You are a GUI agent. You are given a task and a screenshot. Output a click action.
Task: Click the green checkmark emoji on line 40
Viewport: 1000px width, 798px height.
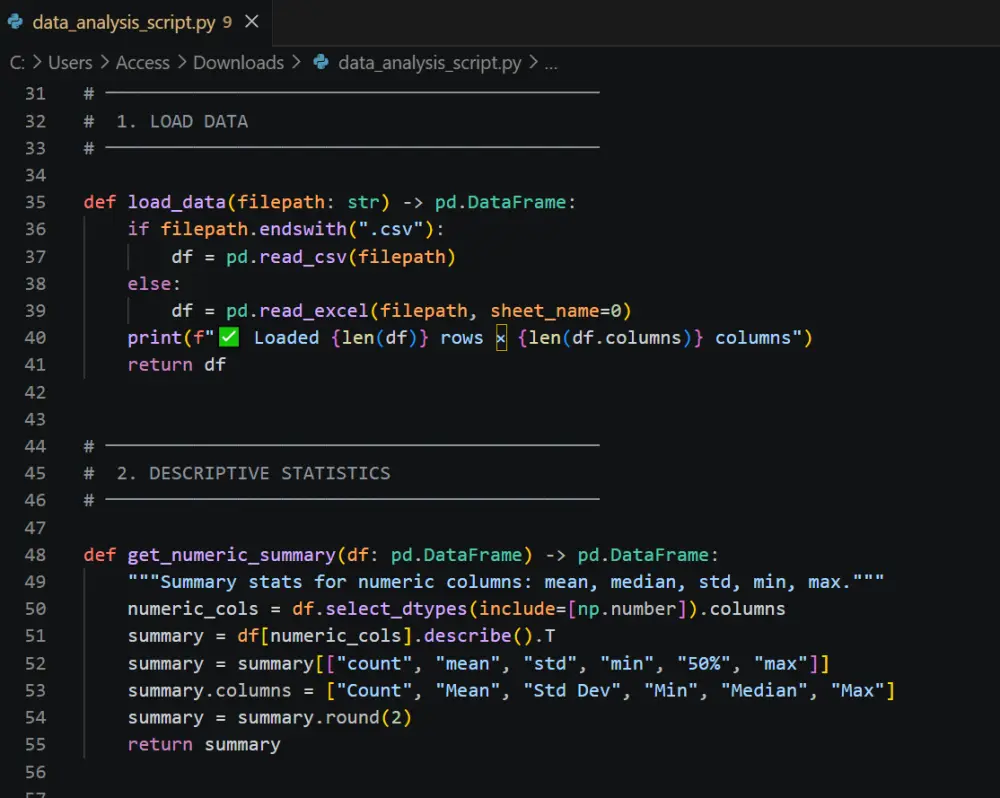click(x=229, y=337)
